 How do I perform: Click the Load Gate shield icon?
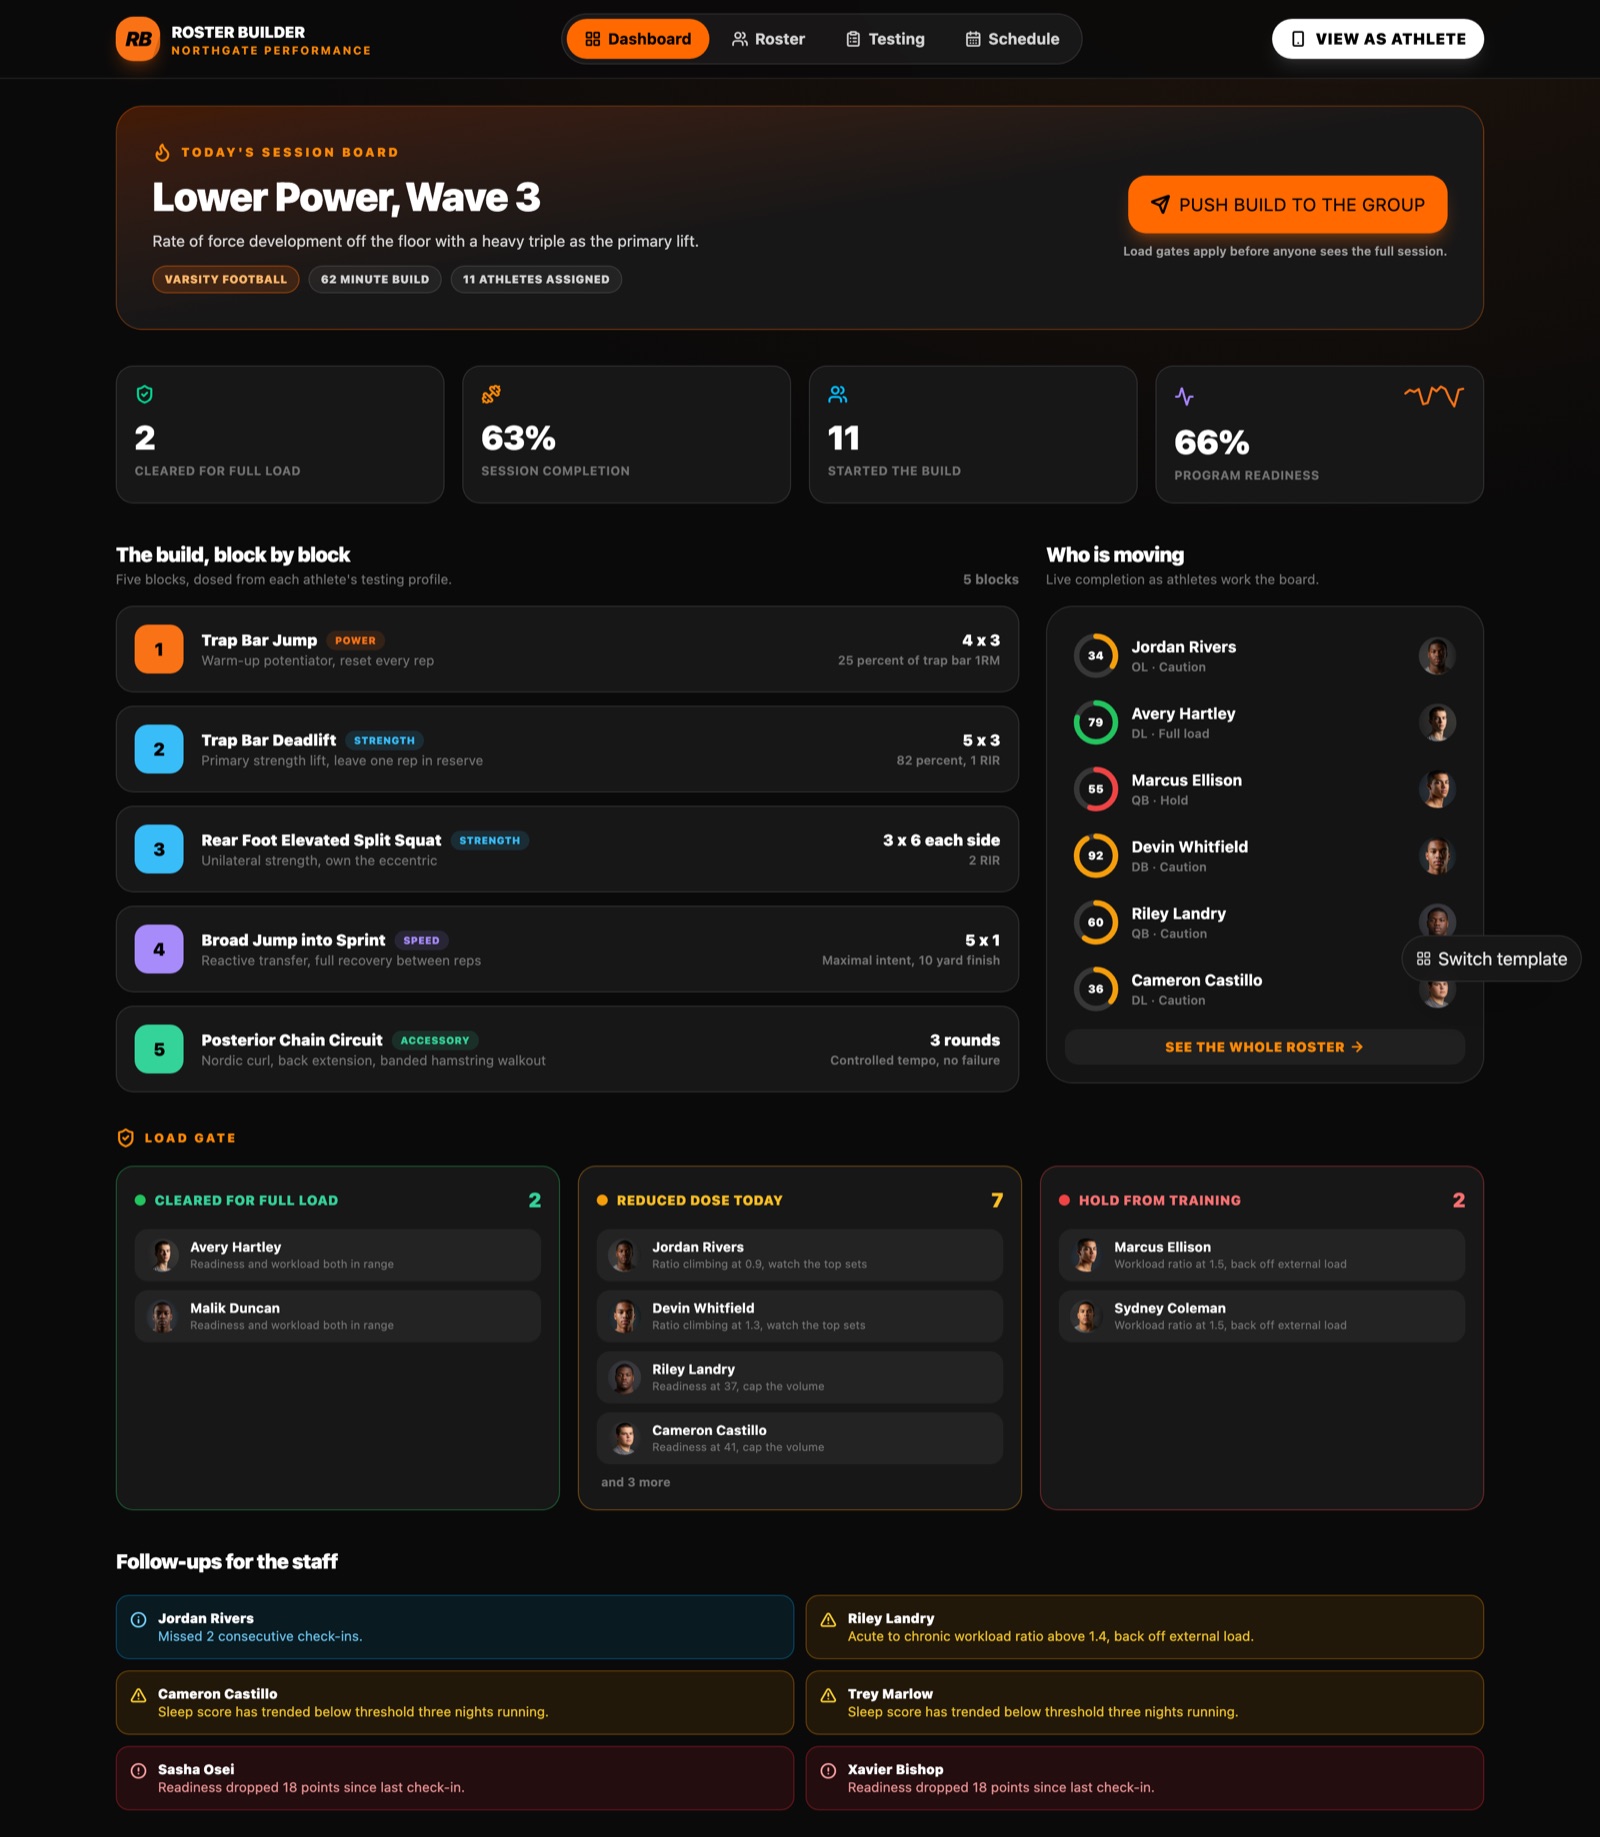click(x=126, y=1138)
